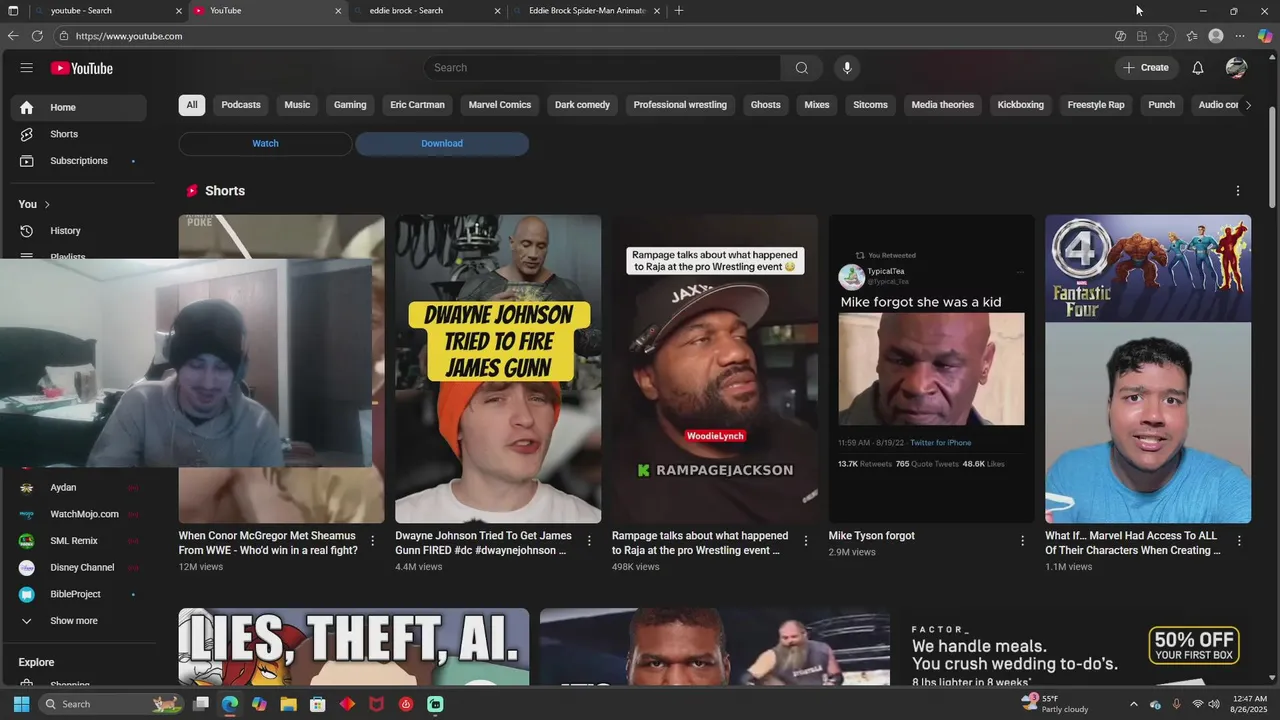This screenshot has width=1280, height=720.
Task: Select the Marvel Comics chip
Action: [500, 105]
